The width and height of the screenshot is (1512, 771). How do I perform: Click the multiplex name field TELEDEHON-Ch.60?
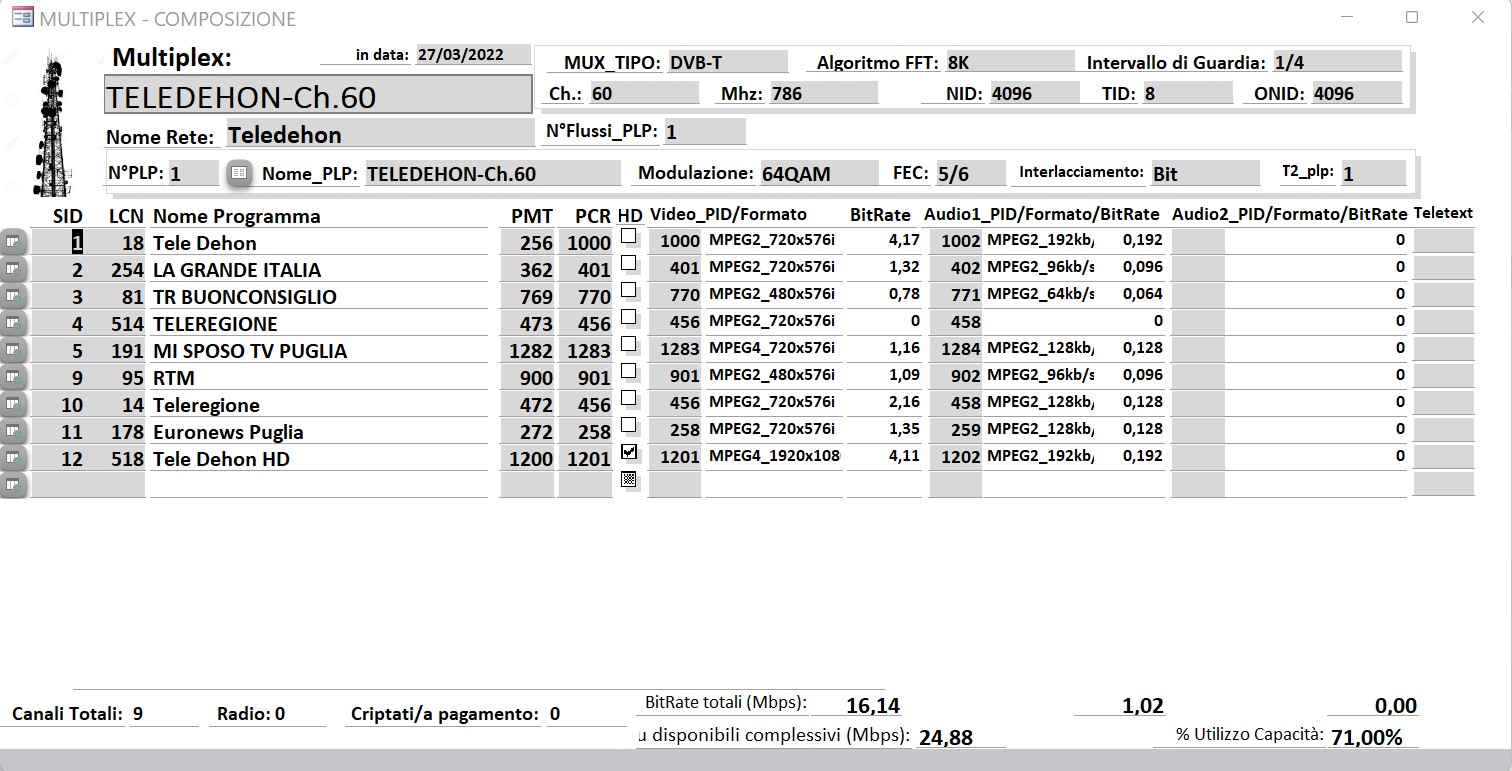point(318,95)
